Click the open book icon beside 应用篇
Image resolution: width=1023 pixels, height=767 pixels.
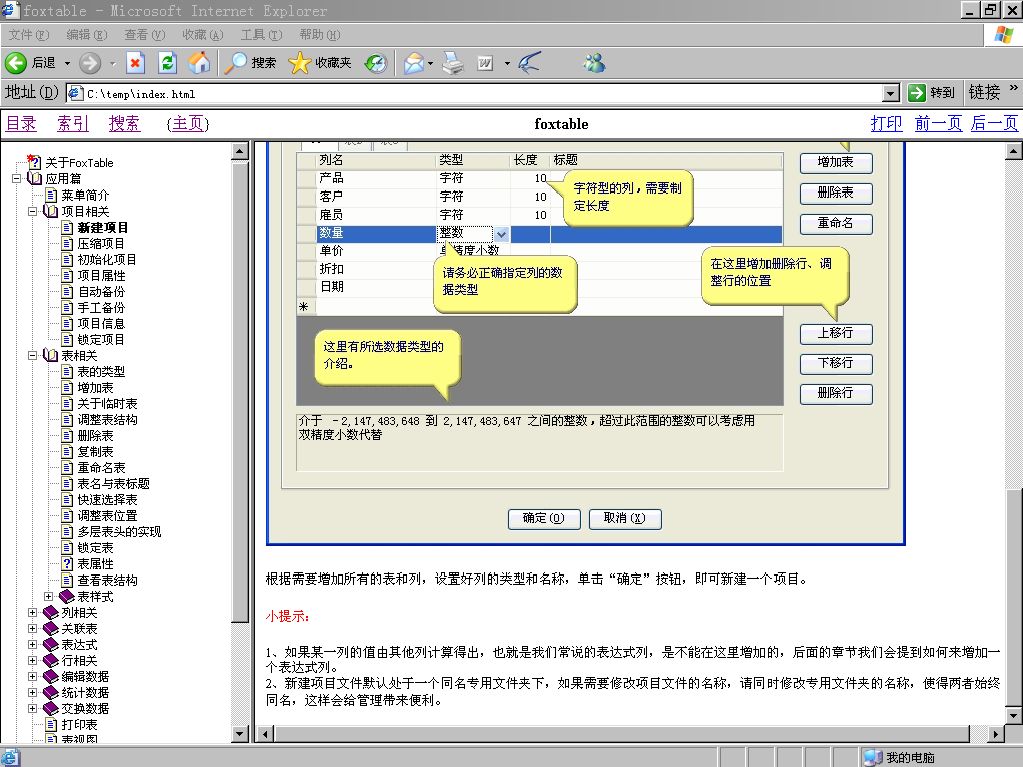click(34, 178)
